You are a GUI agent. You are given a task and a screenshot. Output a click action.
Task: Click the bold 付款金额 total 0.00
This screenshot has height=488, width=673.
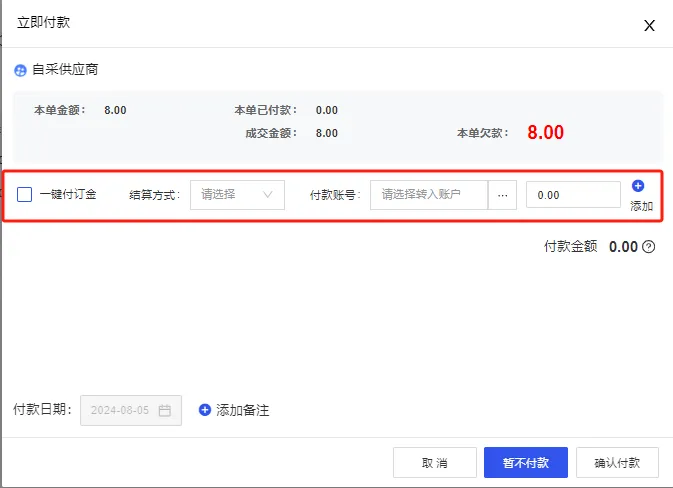point(623,247)
